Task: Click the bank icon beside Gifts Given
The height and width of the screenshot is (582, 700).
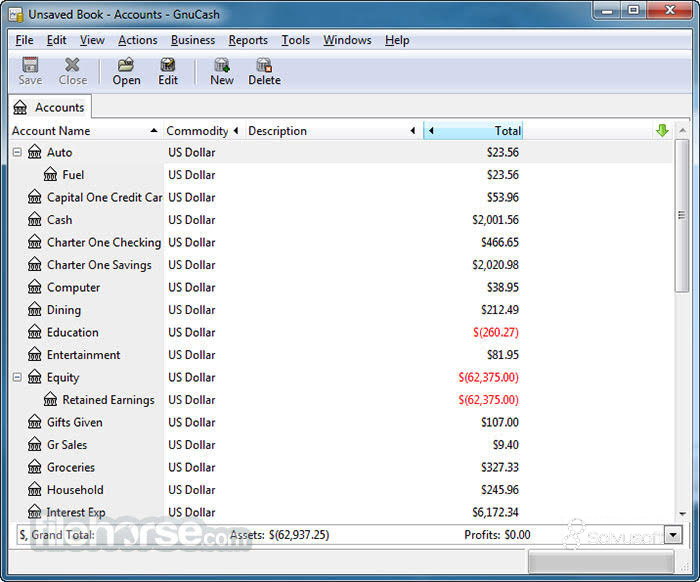Action: click(34, 421)
